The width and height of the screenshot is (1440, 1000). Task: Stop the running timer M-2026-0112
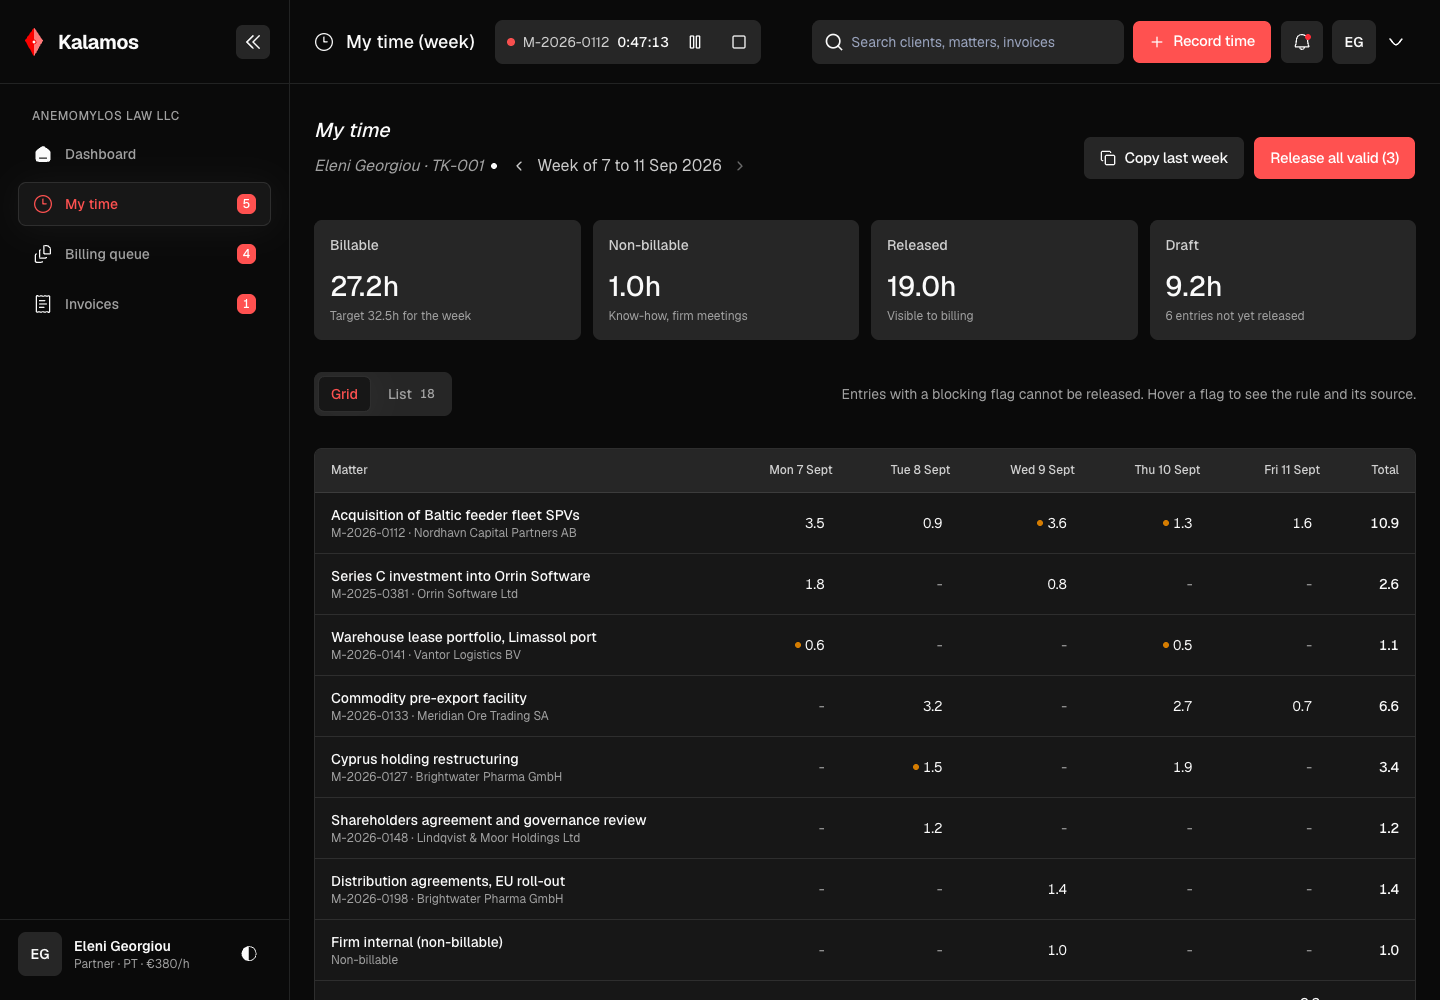739,42
